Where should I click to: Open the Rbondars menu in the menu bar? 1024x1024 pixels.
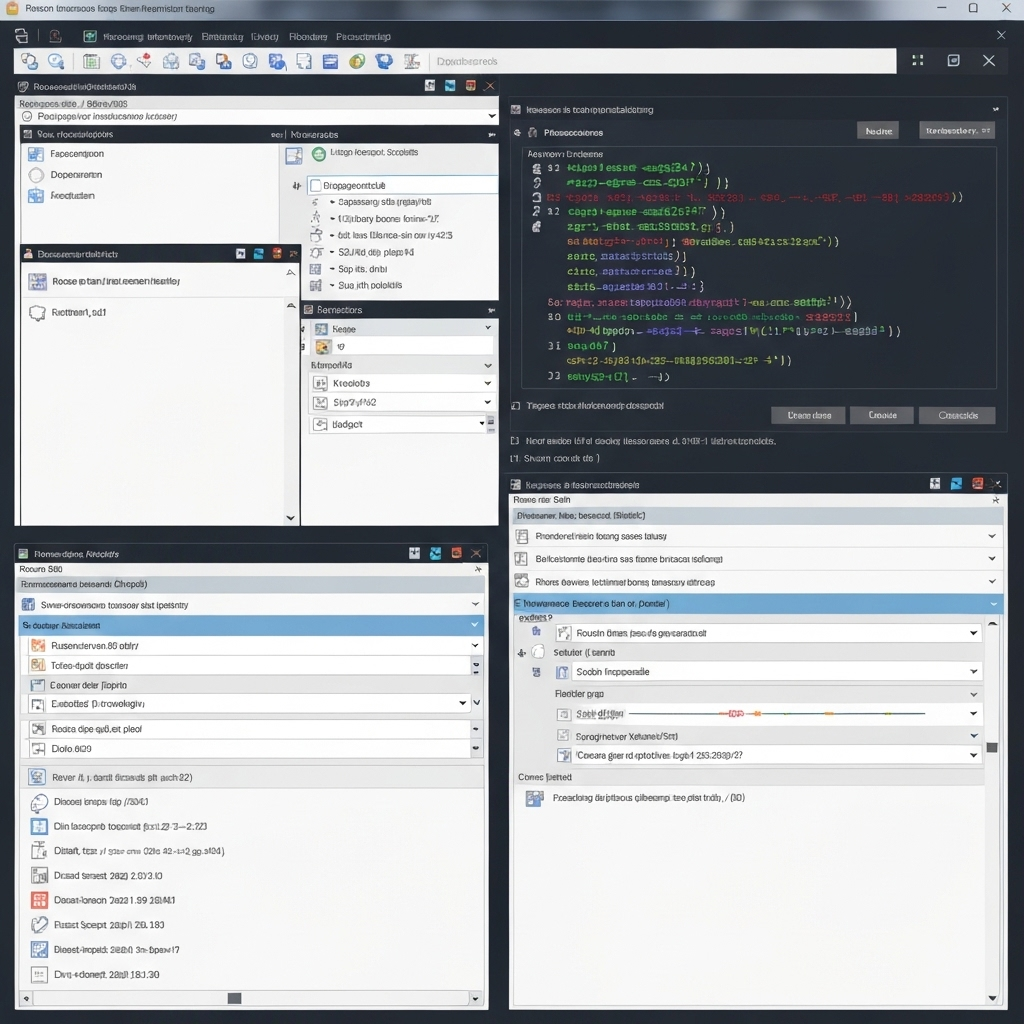(307, 36)
